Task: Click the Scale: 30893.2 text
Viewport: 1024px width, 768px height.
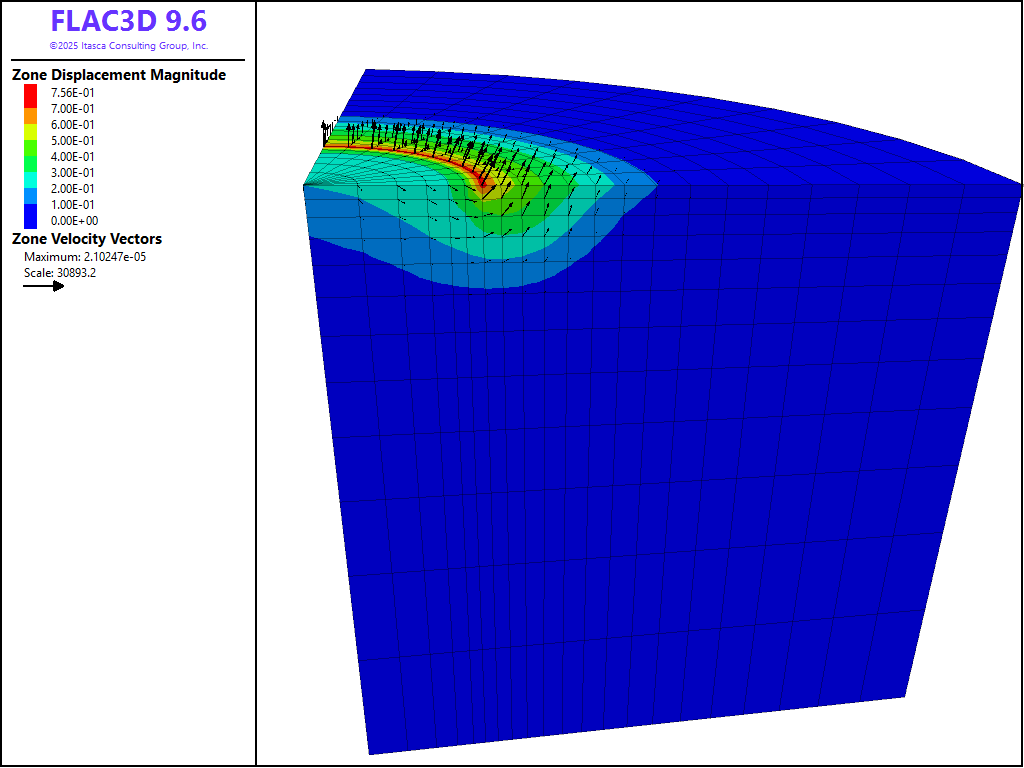Action: coord(60,272)
